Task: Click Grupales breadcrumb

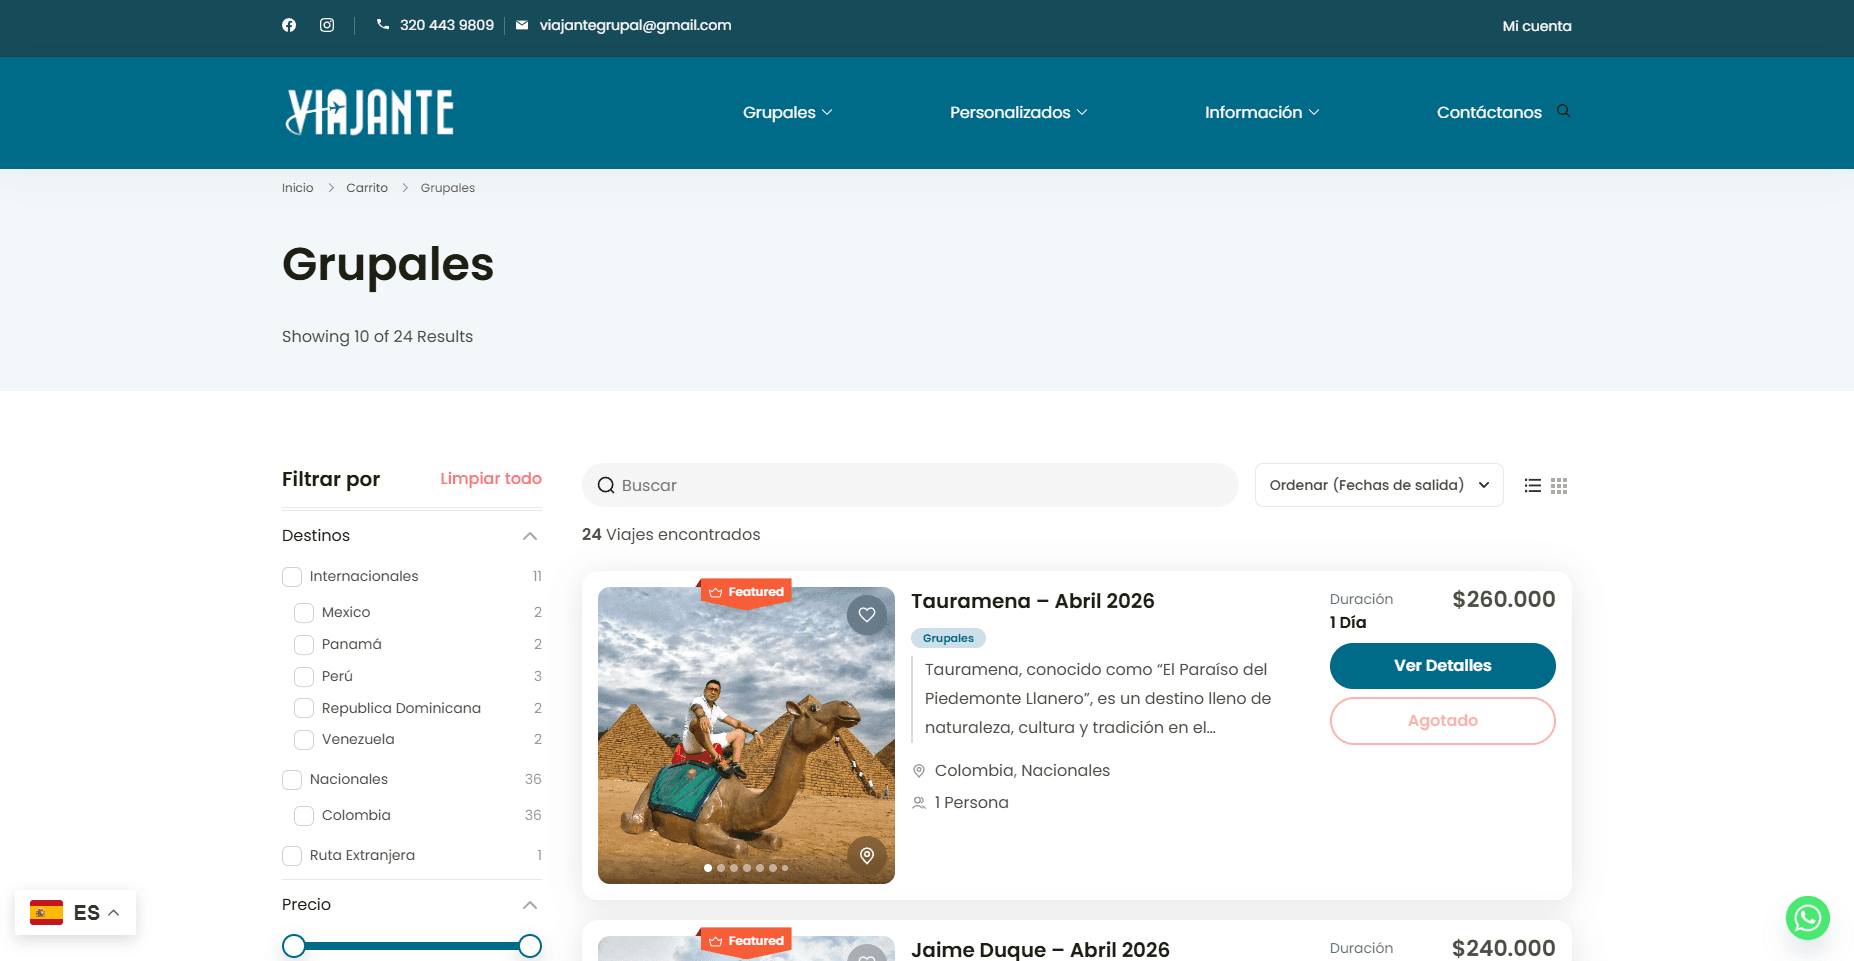Action: click(x=448, y=188)
